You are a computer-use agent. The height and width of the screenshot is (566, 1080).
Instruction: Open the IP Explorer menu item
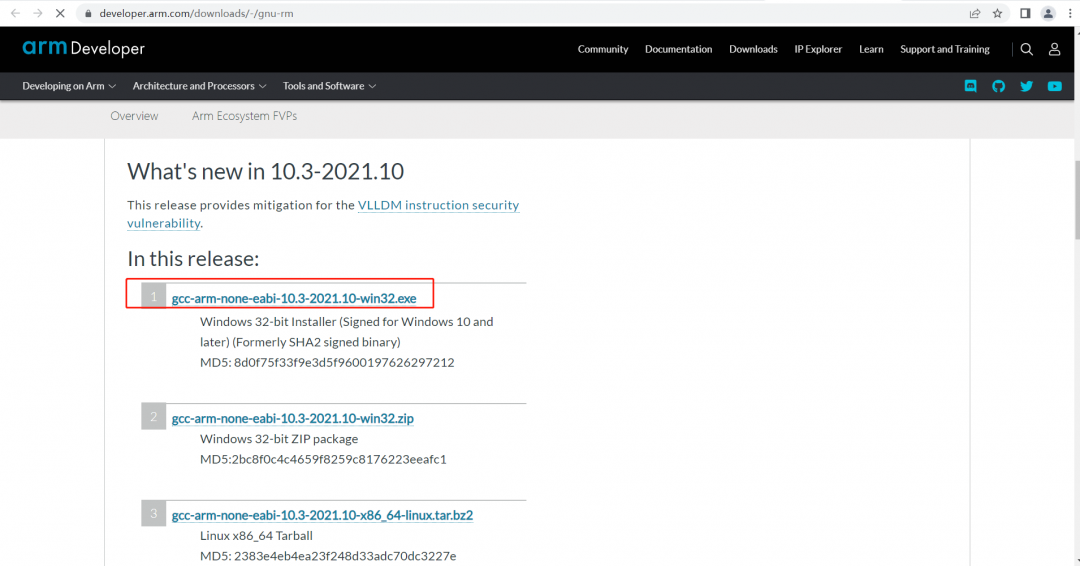818,49
